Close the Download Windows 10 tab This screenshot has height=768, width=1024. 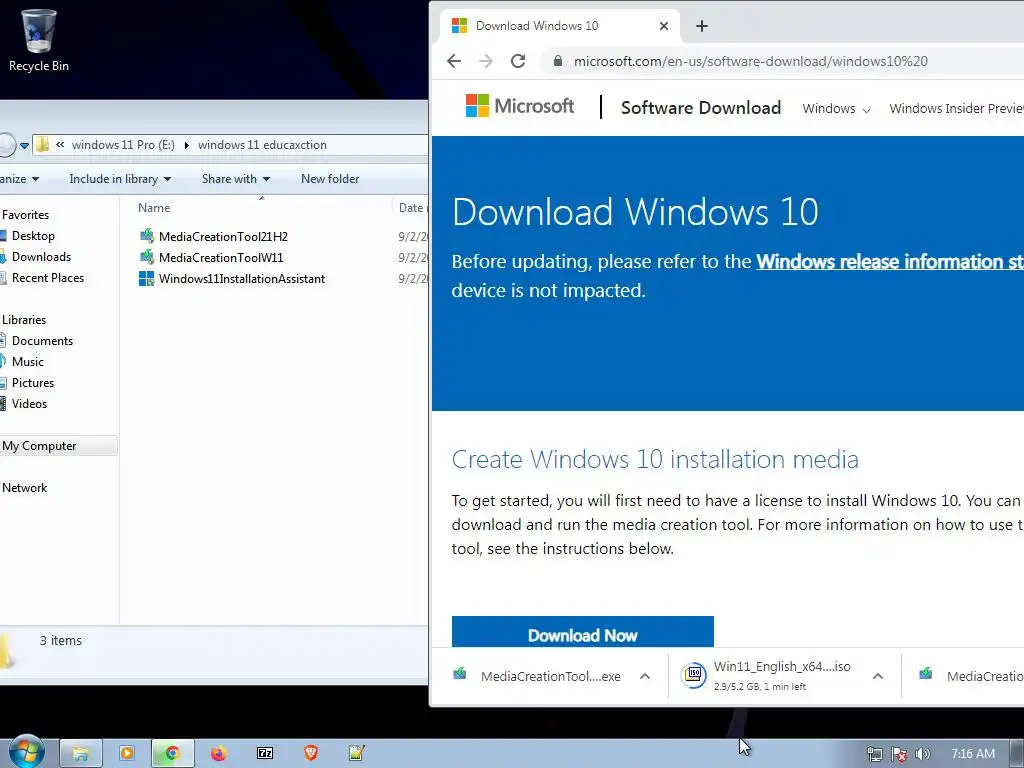point(664,26)
